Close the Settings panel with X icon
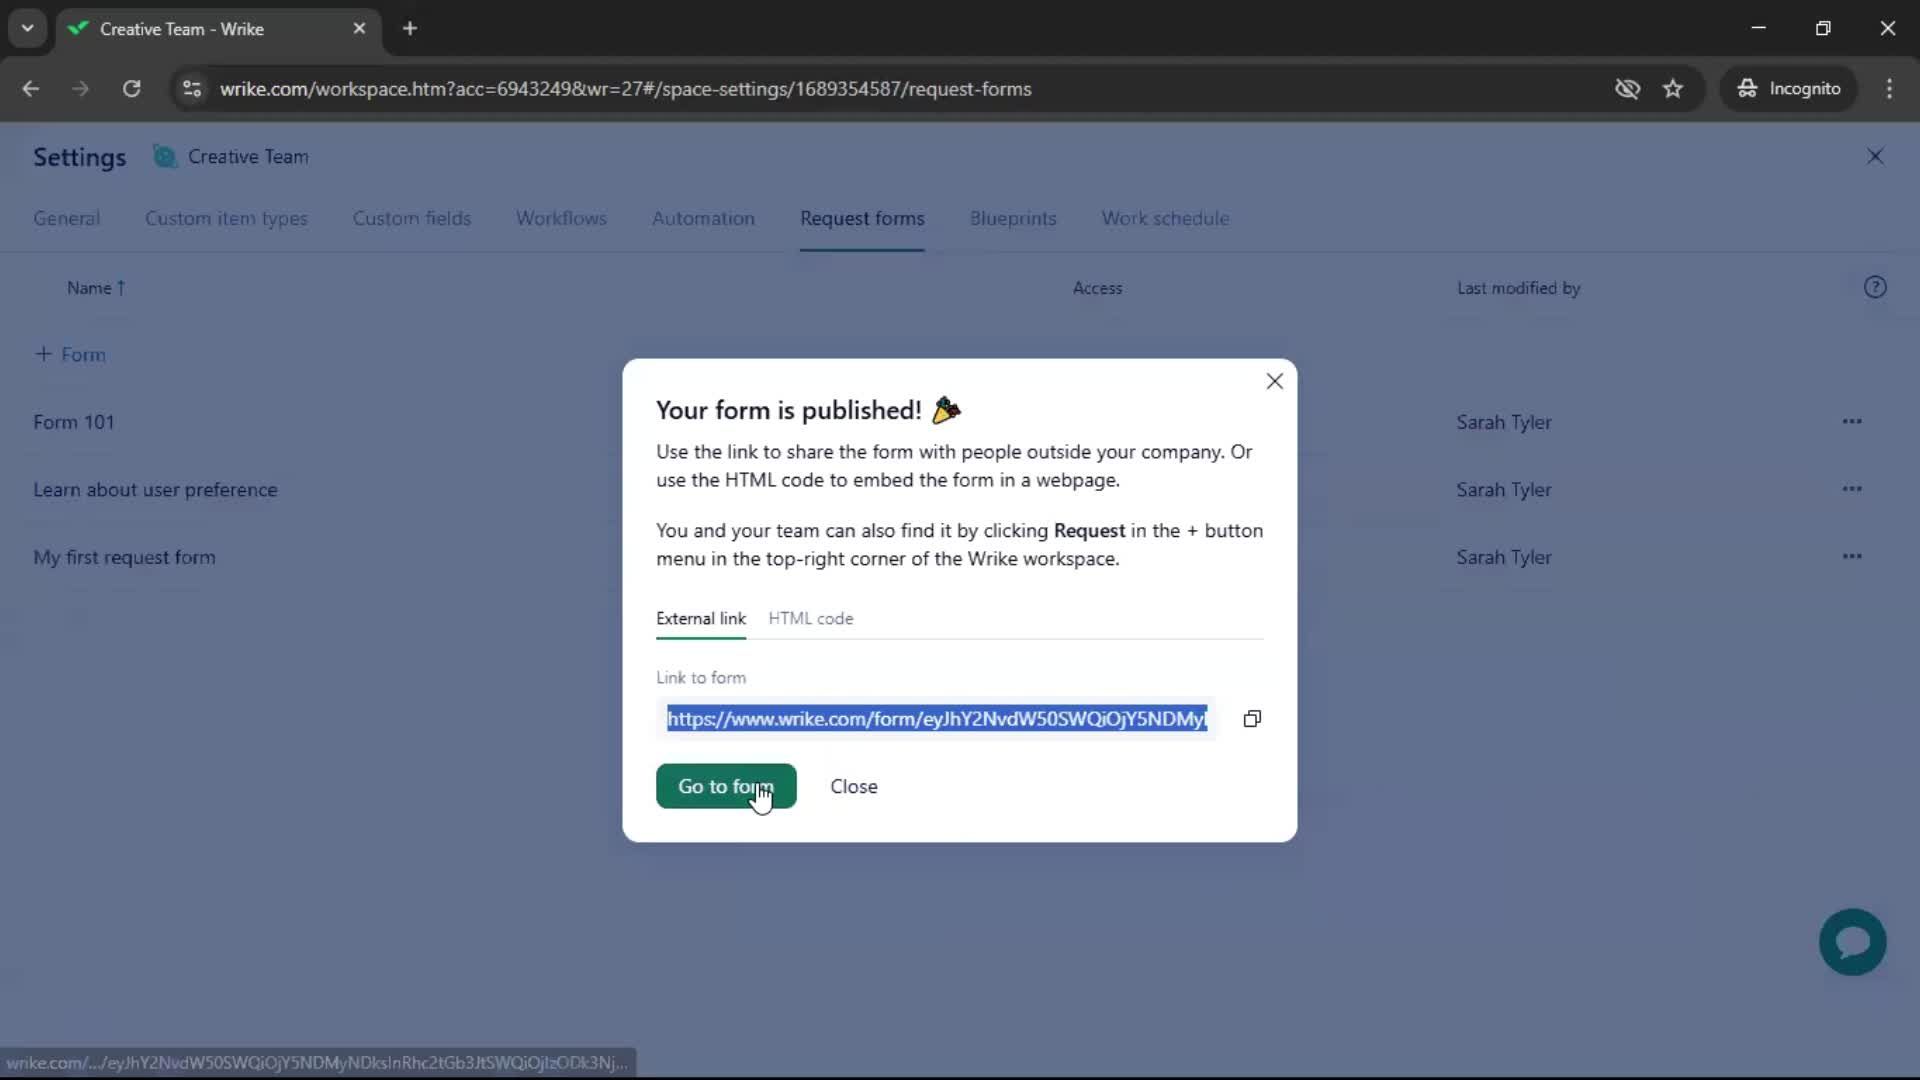The height and width of the screenshot is (1080, 1920). tap(1875, 157)
